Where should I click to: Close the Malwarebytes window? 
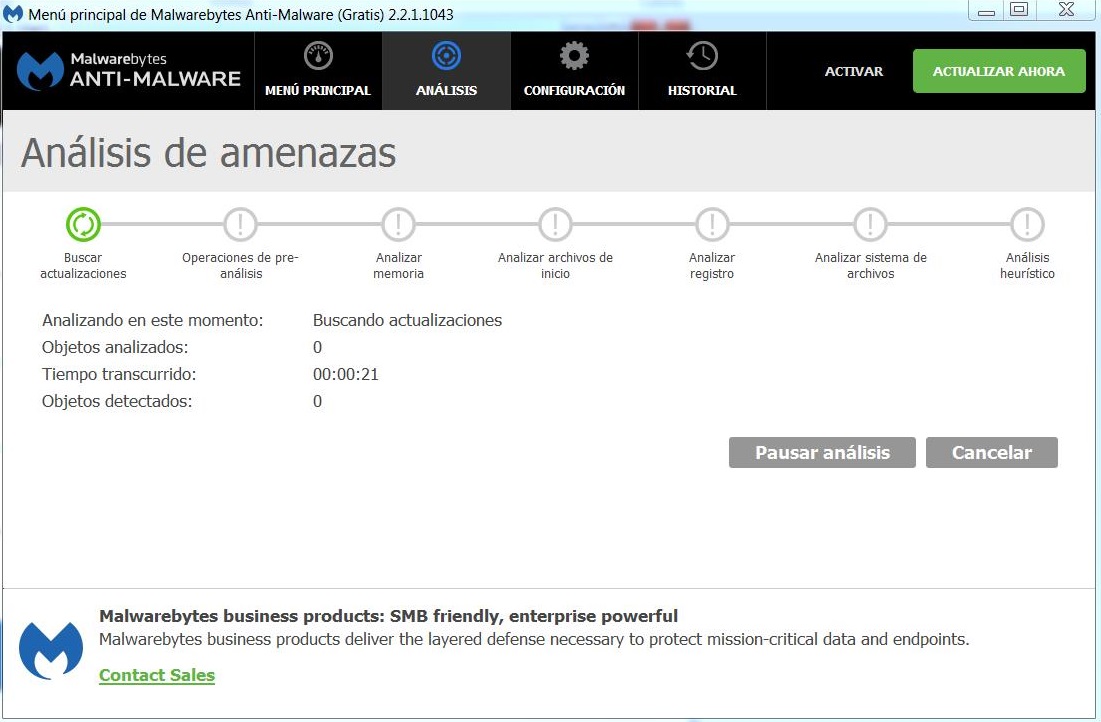point(1067,10)
